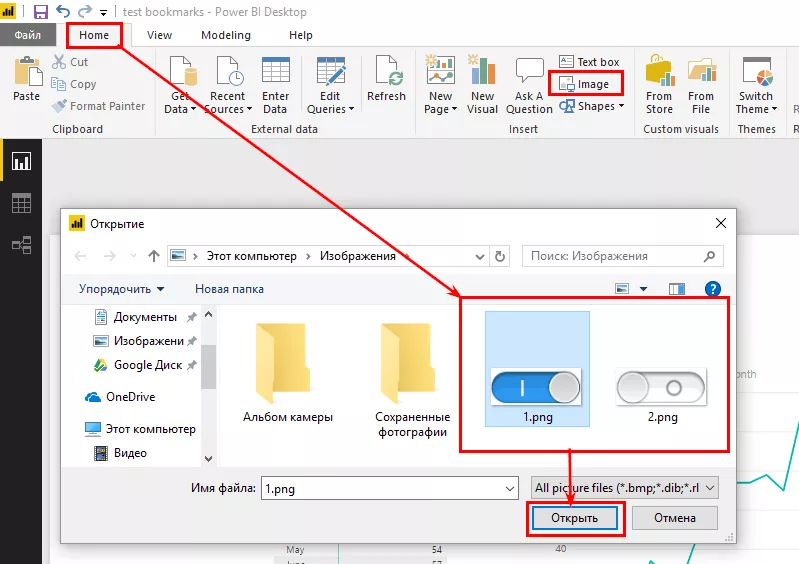Click Cut in Clipboard group

click(70, 62)
